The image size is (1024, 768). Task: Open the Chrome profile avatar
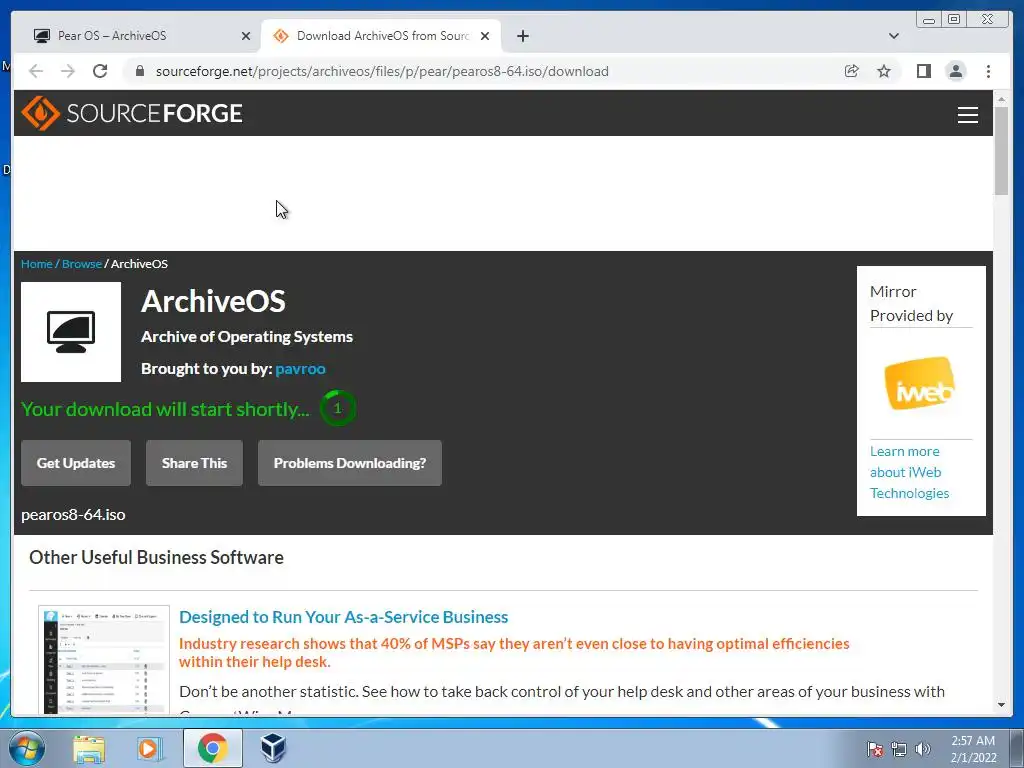[x=955, y=71]
